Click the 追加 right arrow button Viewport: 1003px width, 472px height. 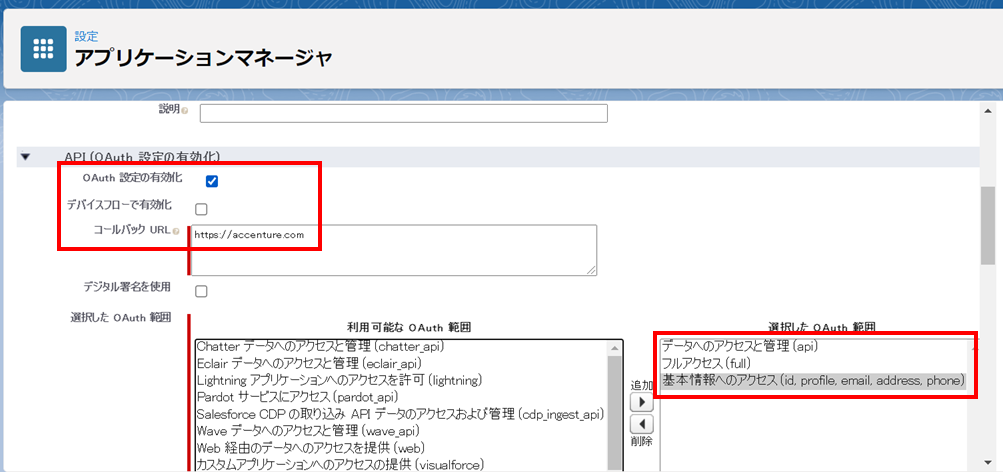pyautogui.click(x=640, y=403)
